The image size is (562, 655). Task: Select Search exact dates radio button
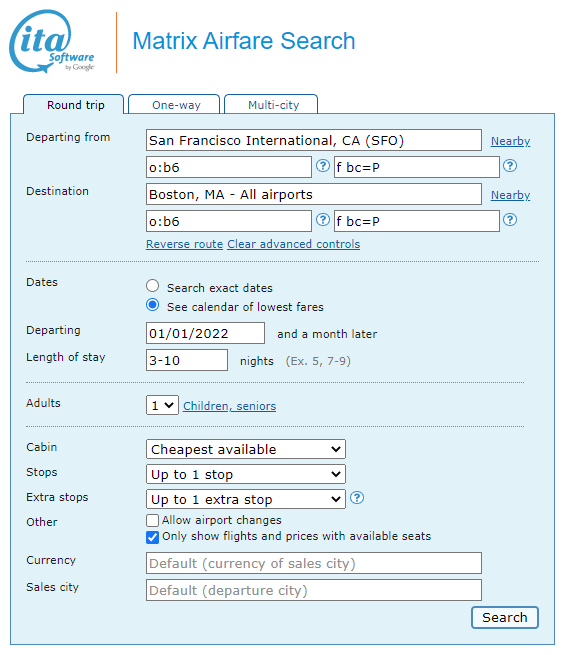point(153,286)
